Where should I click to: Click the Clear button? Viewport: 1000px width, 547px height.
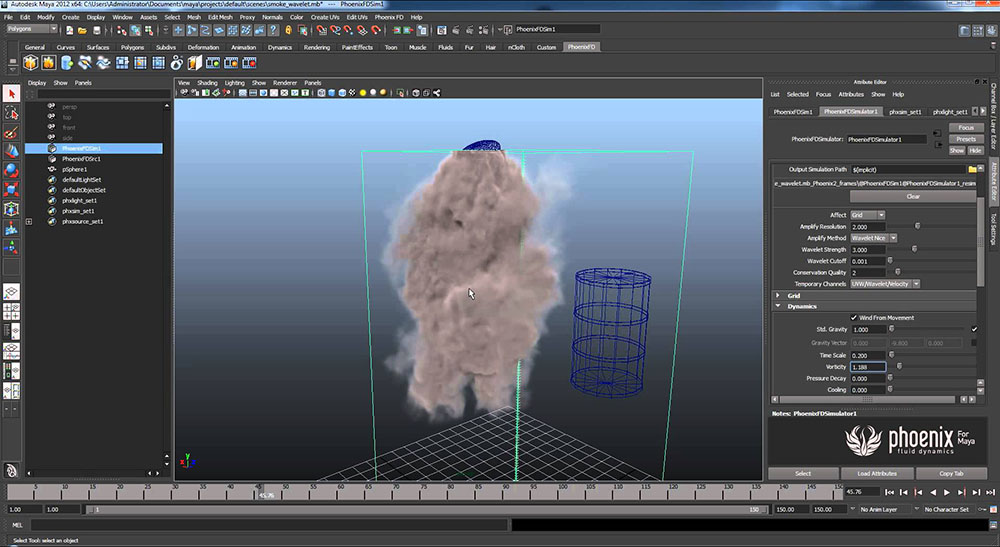click(913, 196)
